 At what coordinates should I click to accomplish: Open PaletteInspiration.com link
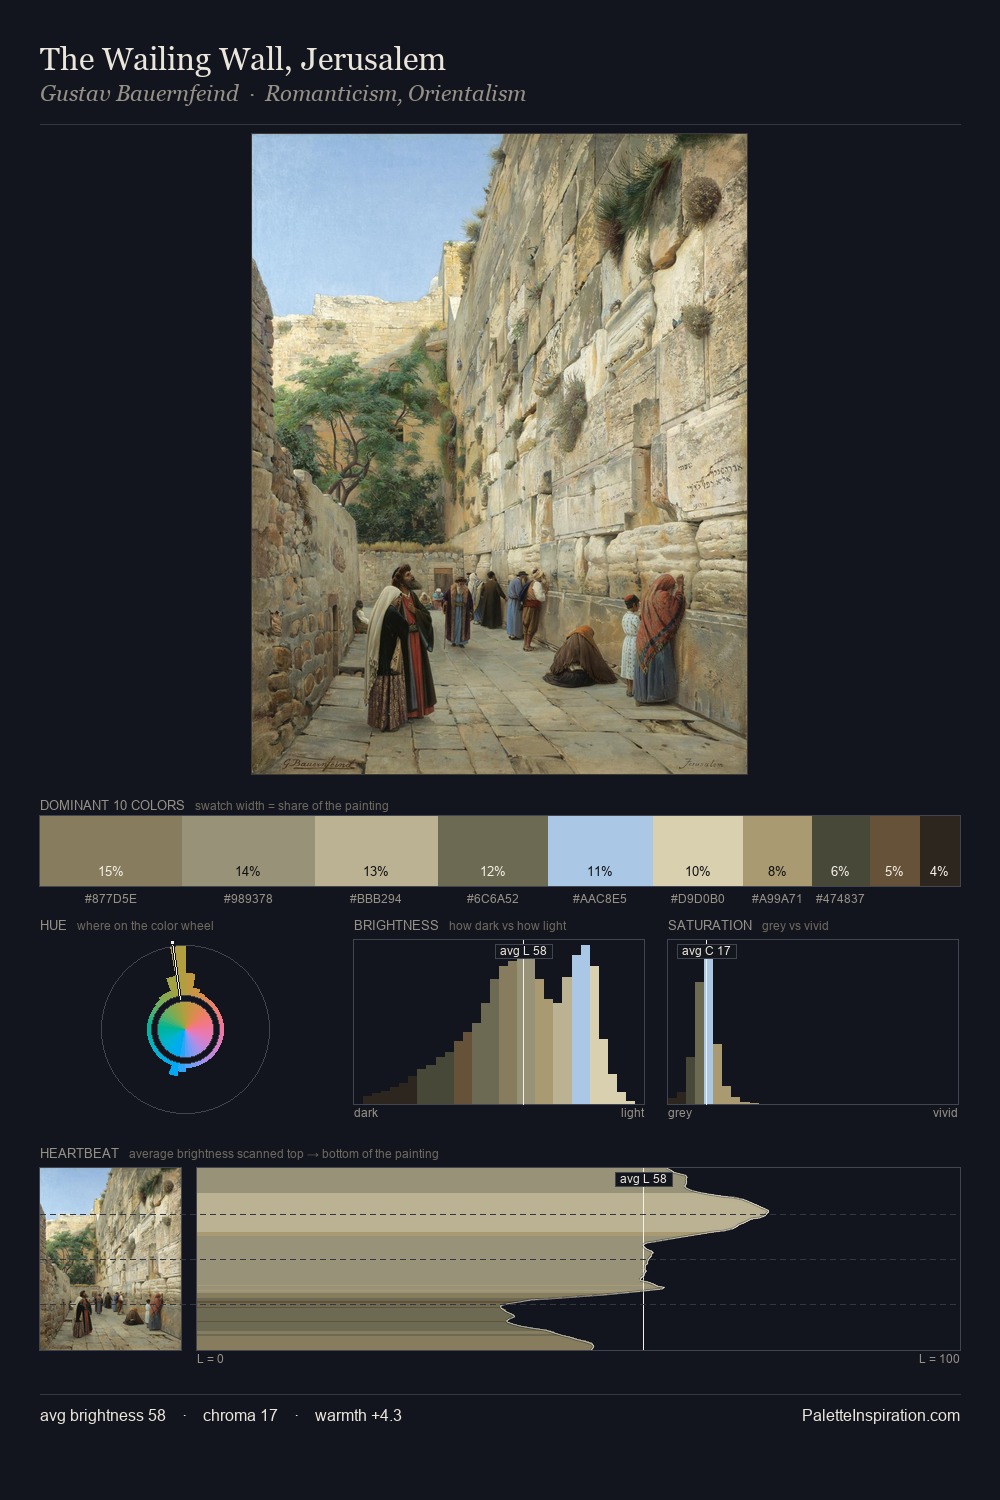coord(881,1416)
